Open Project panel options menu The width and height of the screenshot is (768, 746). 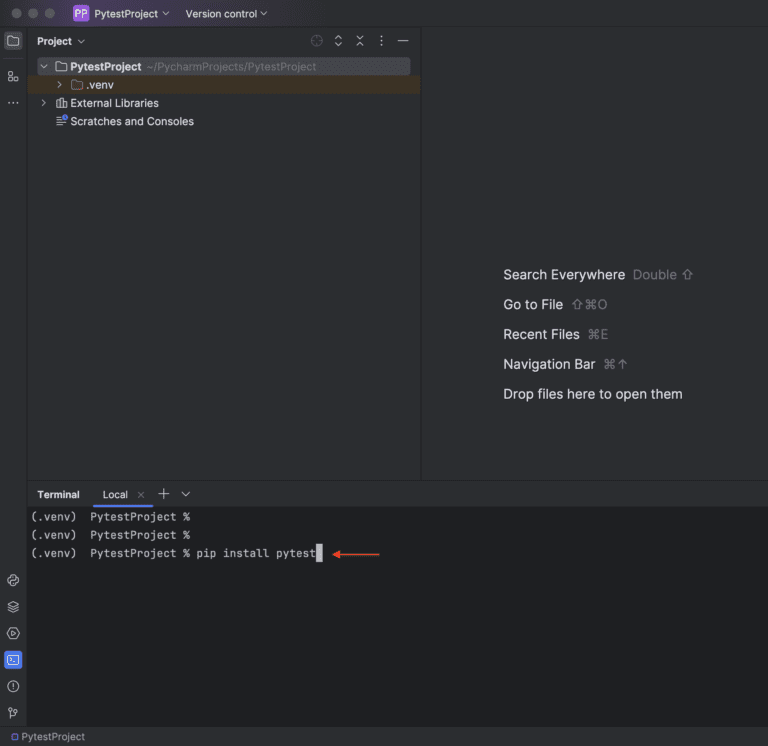click(381, 41)
